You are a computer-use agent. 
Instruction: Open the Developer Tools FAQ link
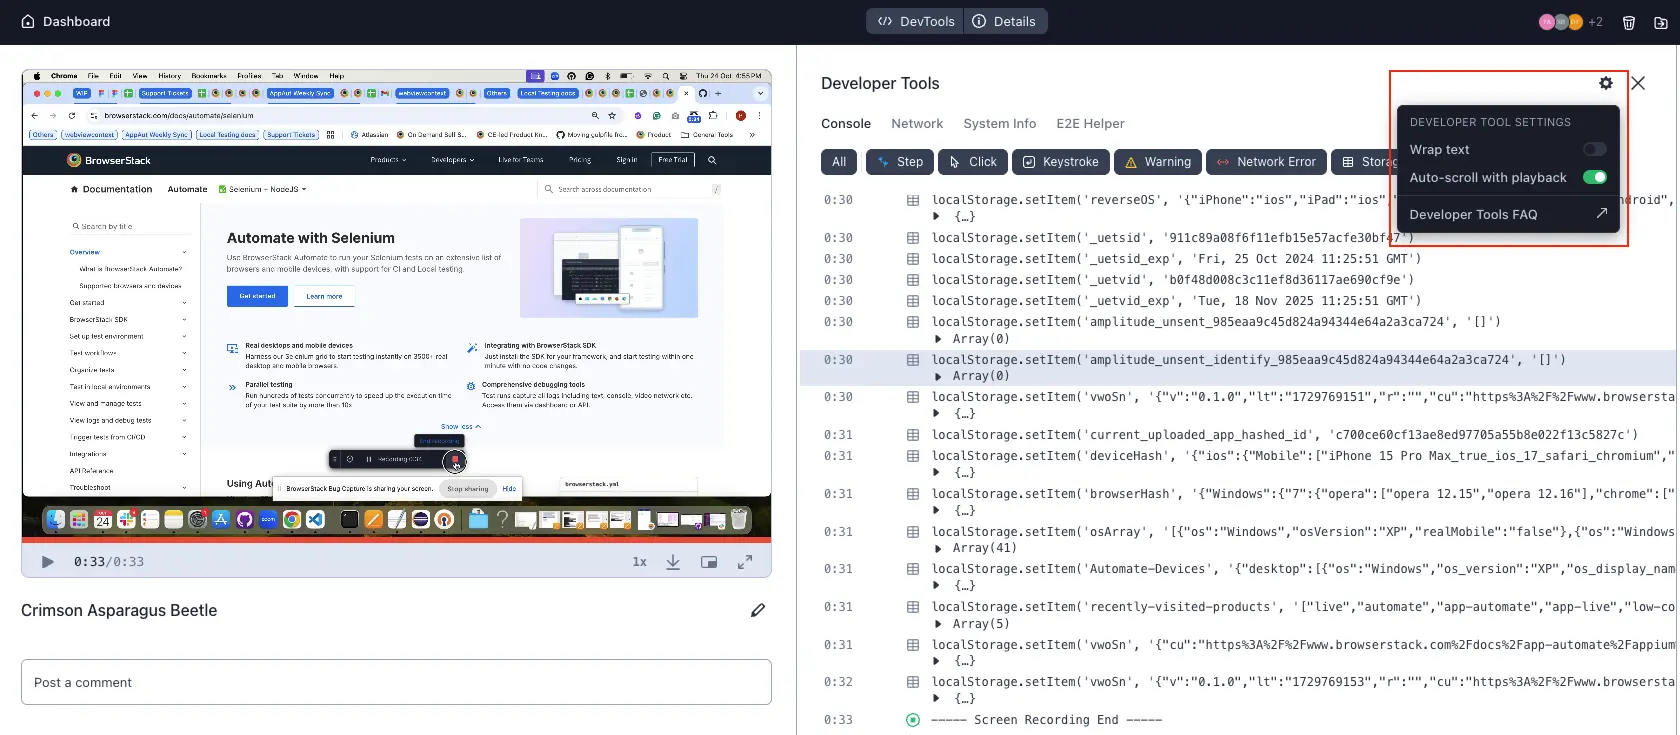point(1507,214)
